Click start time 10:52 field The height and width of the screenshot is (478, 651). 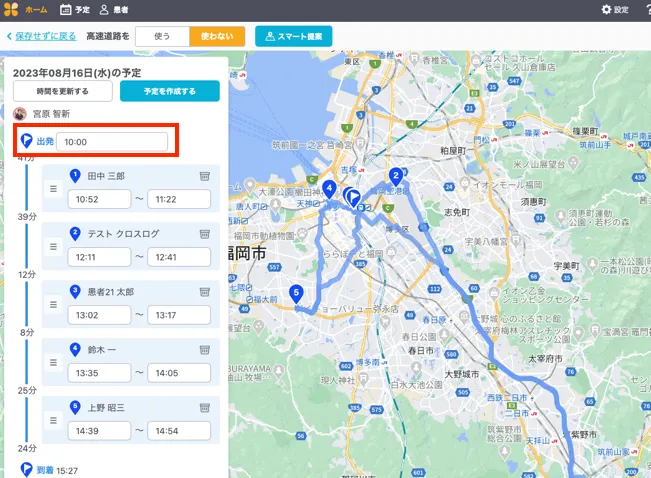(99, 199)
